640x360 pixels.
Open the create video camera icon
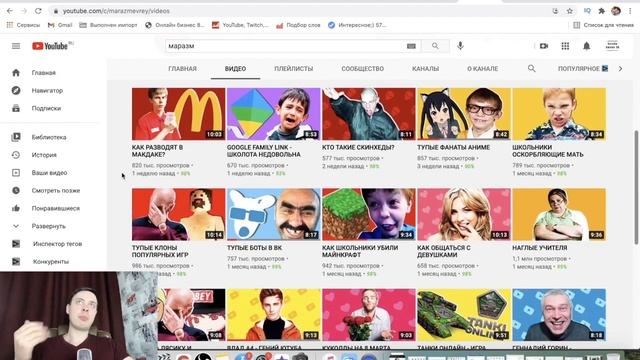(x=544, y=46)
